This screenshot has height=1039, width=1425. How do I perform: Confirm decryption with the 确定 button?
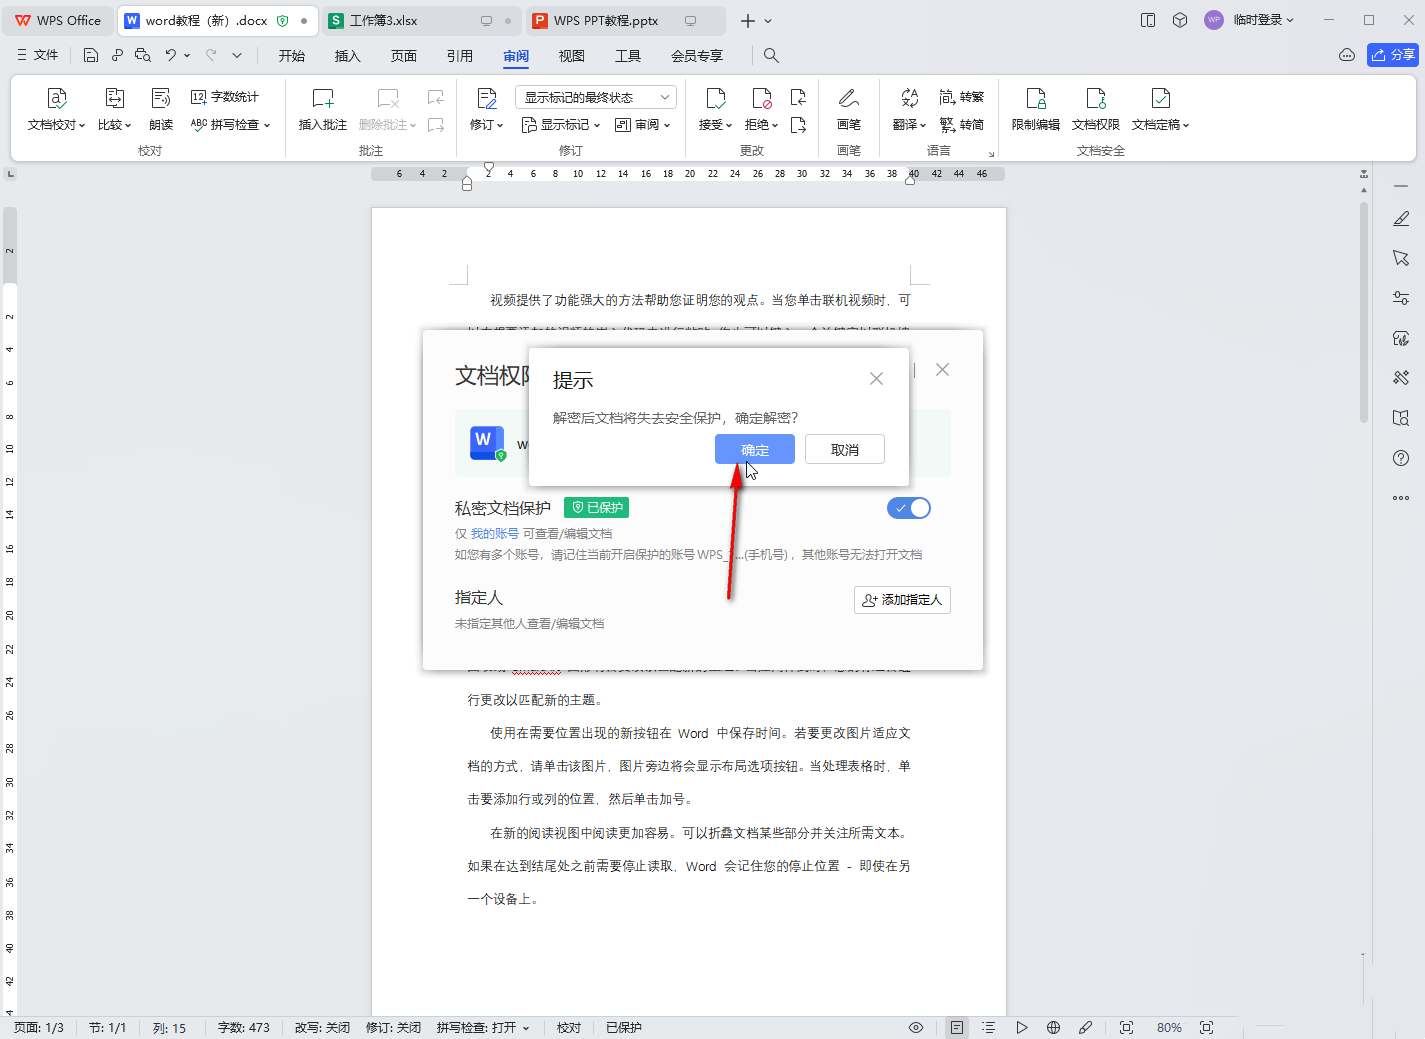click(755, 450)
